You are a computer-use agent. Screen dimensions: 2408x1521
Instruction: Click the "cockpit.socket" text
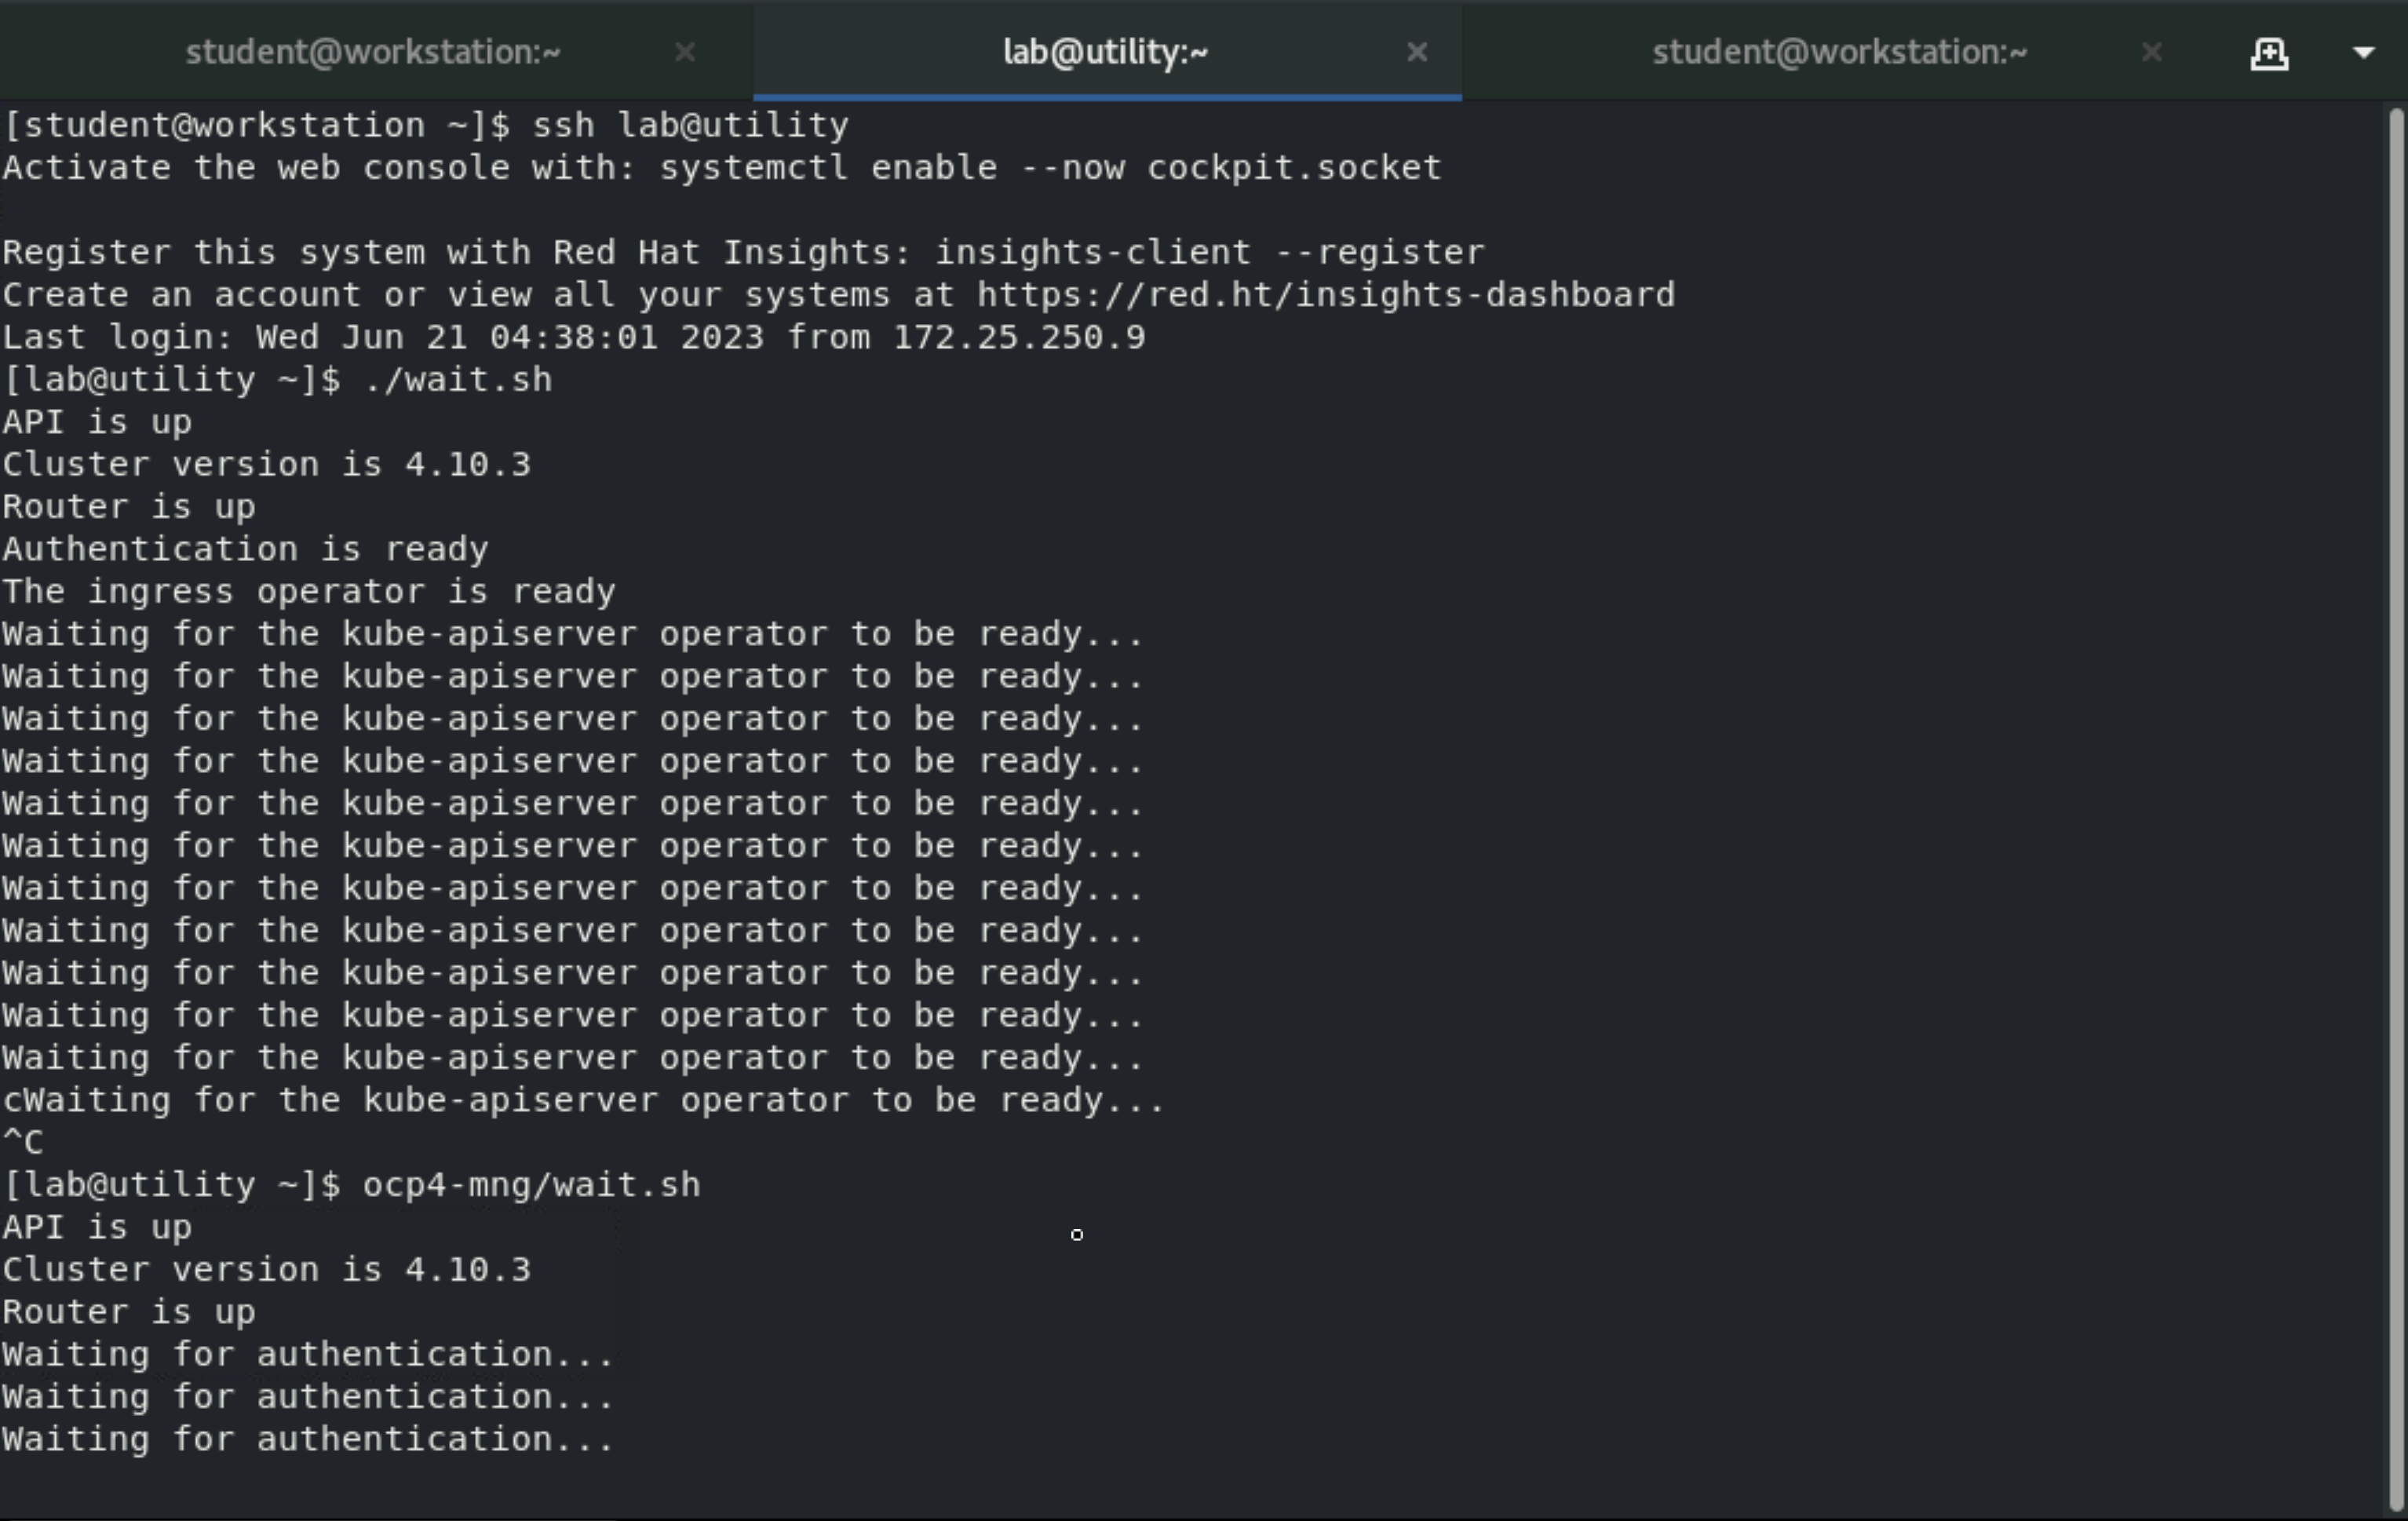[1294, 168]
